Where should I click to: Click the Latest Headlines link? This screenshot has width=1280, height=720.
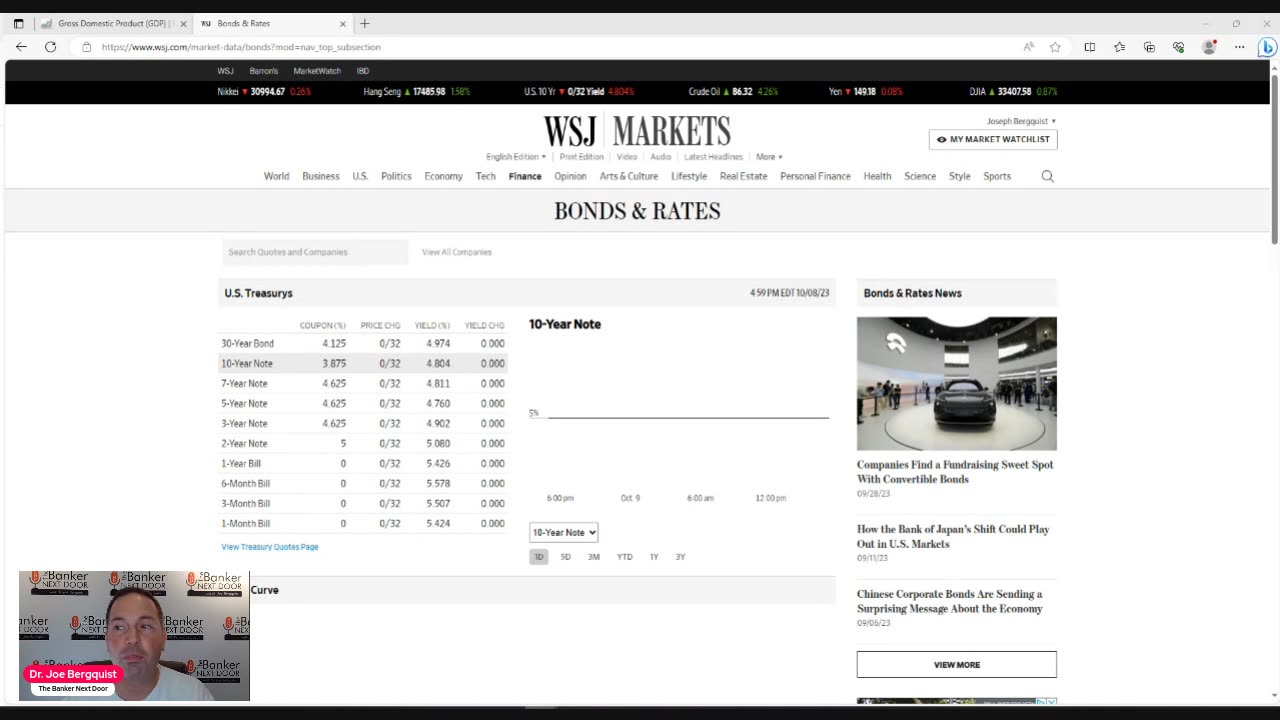click(713, 157)
